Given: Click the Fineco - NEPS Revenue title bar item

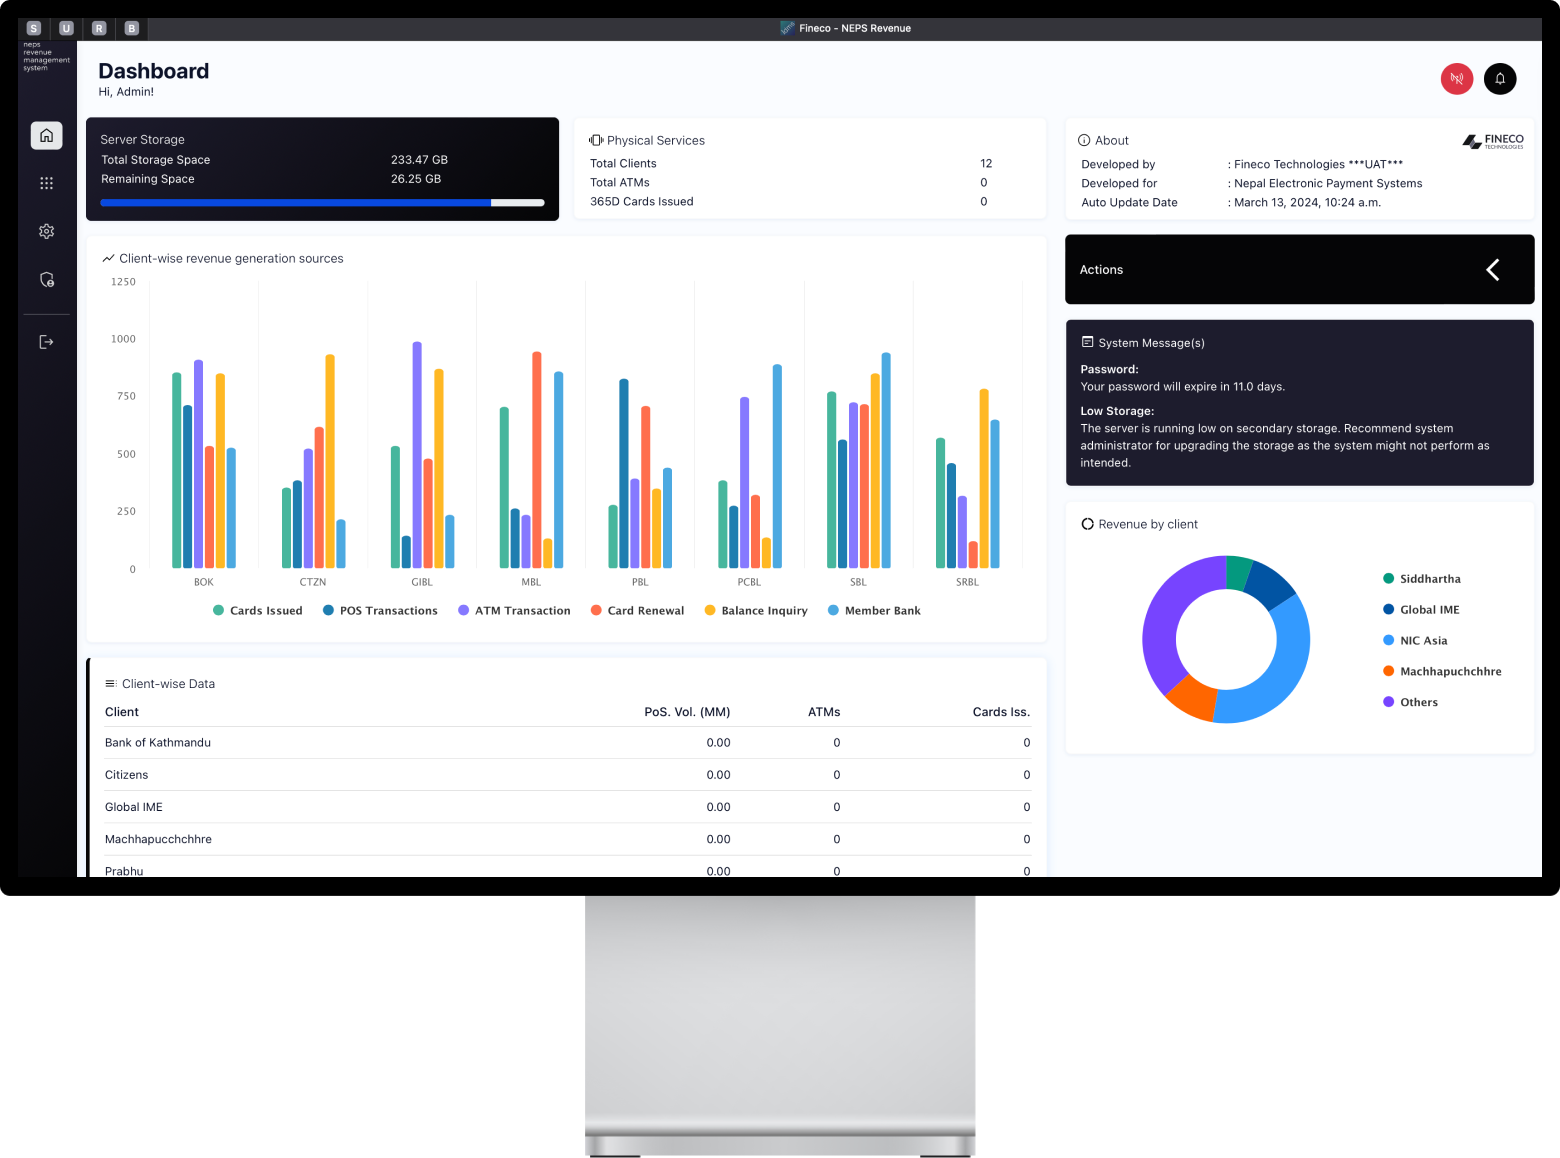Looking at the screenshot, I should [x=846, y=28].
